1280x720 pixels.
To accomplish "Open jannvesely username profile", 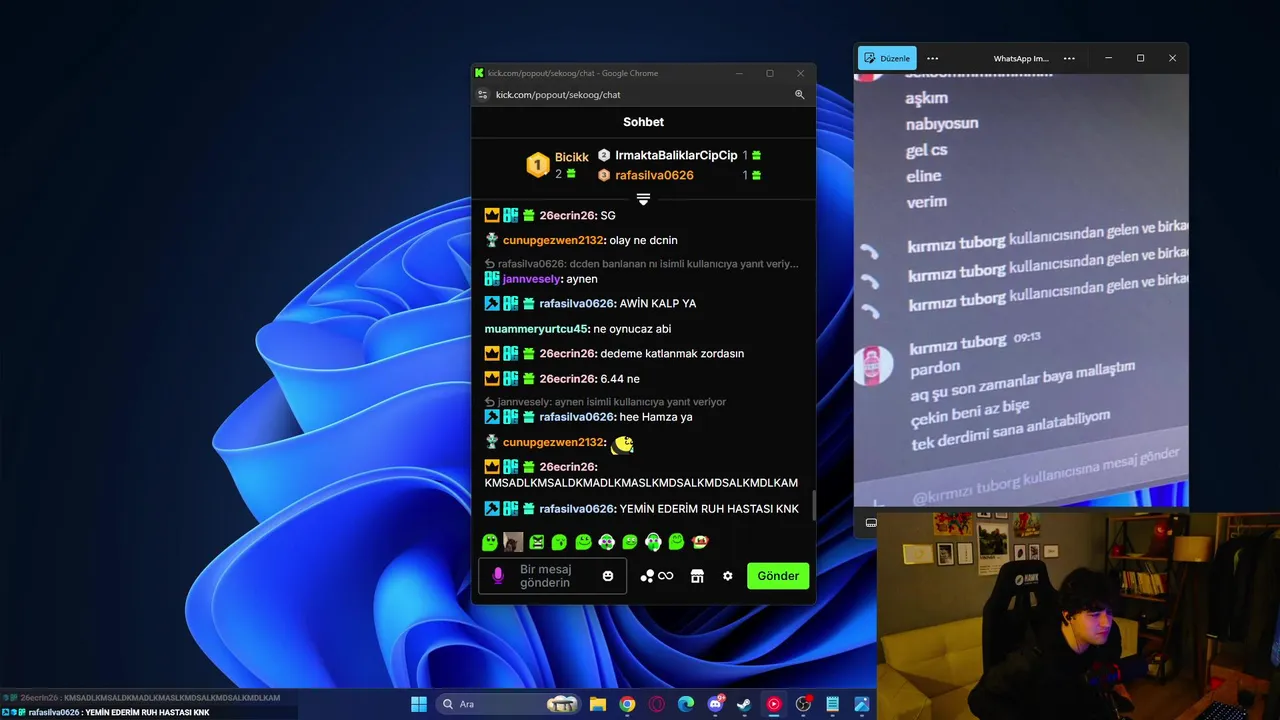I will pos(531,279).
